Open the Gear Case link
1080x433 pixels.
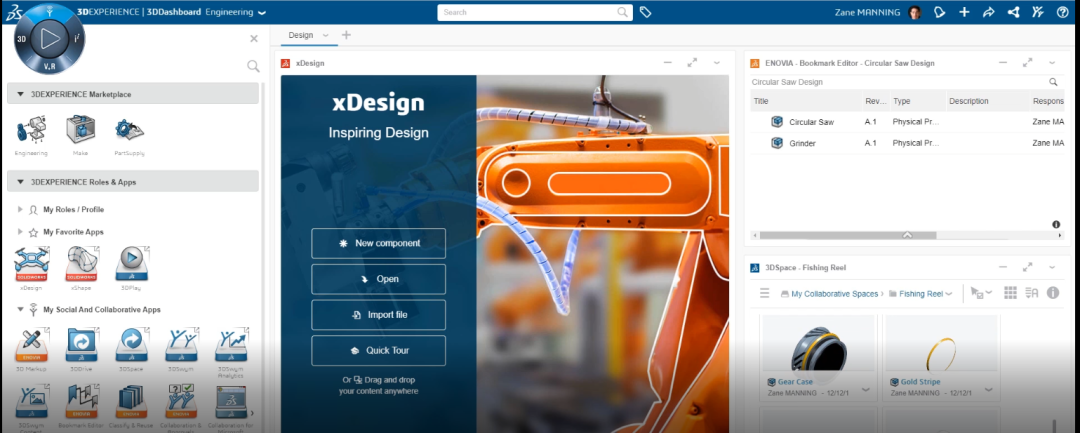(795, 382)
